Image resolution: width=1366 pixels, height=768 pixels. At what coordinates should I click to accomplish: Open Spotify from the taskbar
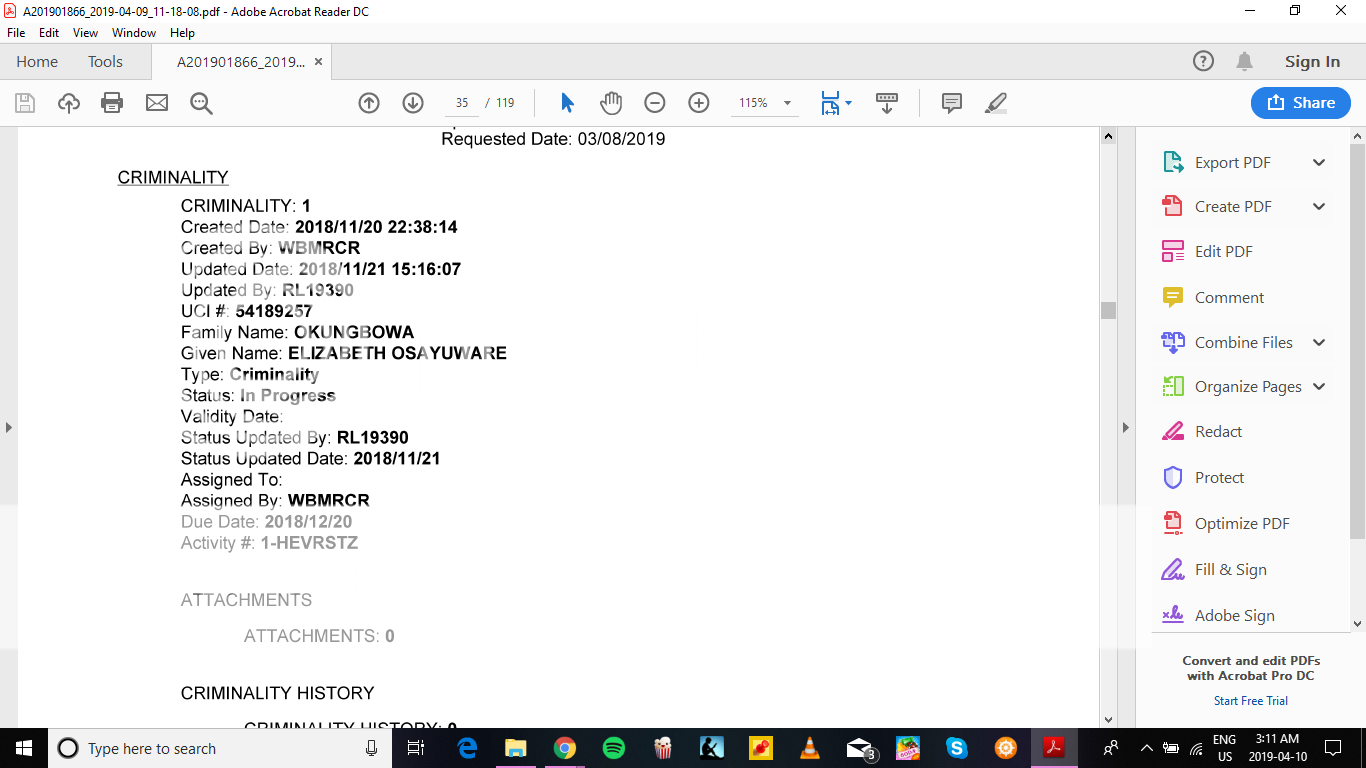(x=614, y=748)
